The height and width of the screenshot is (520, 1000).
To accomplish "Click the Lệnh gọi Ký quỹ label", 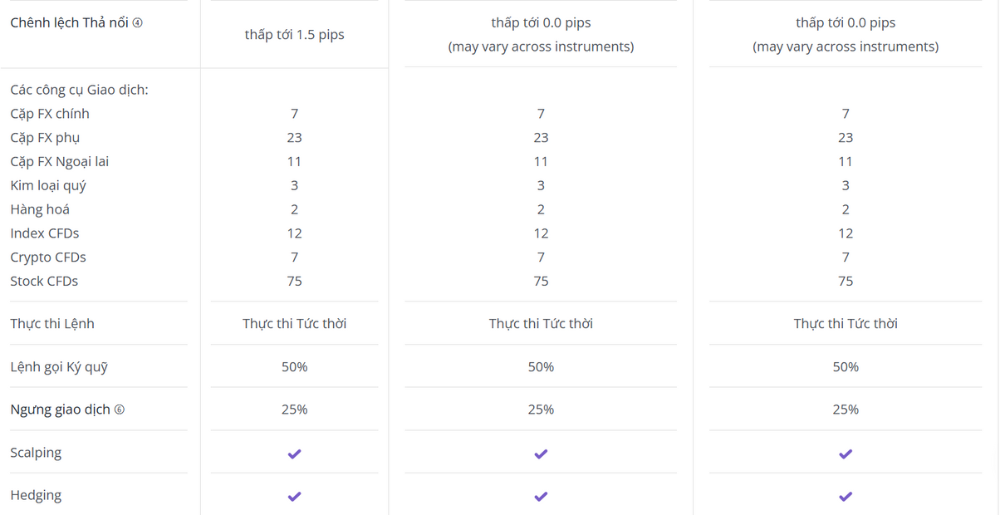I will pyautogui.click(x=58, y=367).
